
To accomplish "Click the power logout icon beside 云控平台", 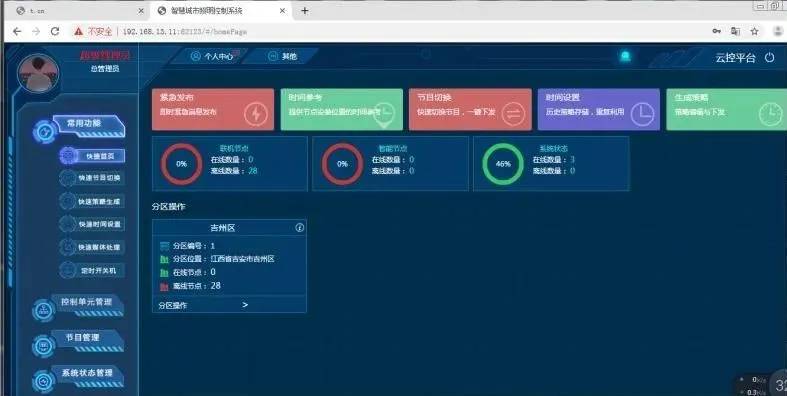I will pyautogui.click(x=769, y=57).
